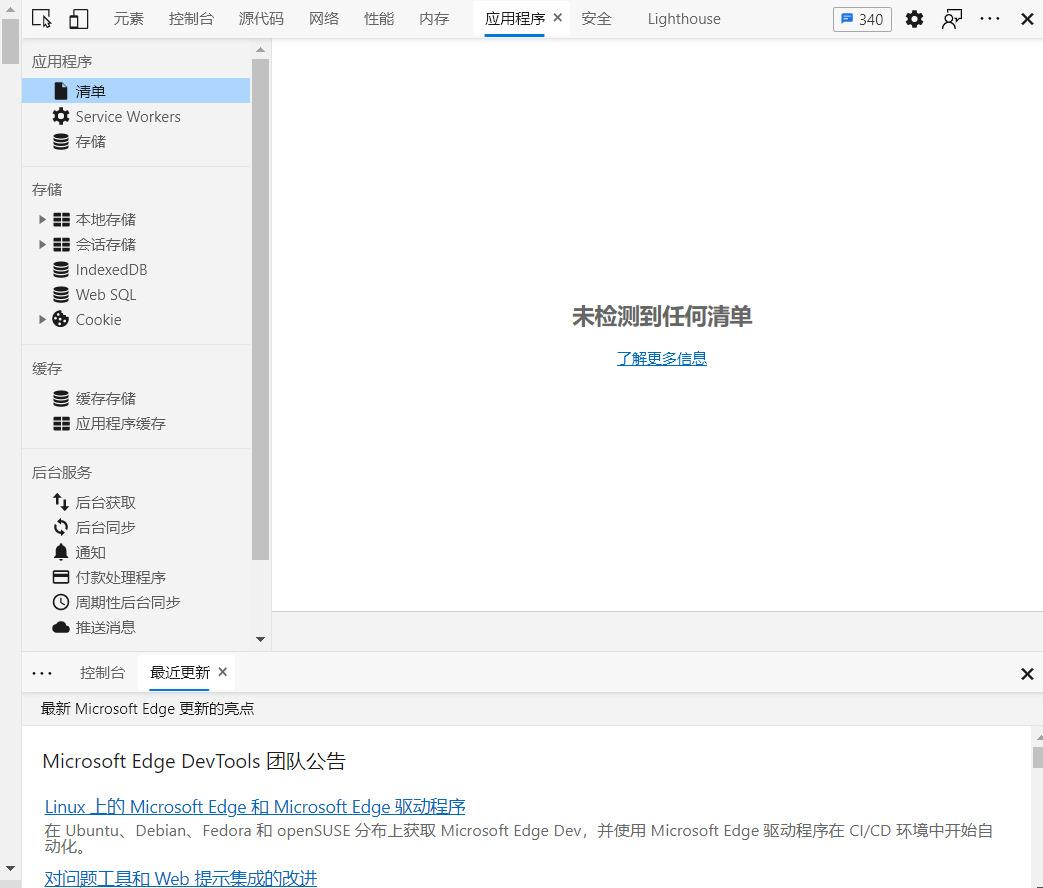Open the 对问题工具和 Web 提示集成的改进 link
This screenshot has width=1043, height=888.
pos(181,878)
